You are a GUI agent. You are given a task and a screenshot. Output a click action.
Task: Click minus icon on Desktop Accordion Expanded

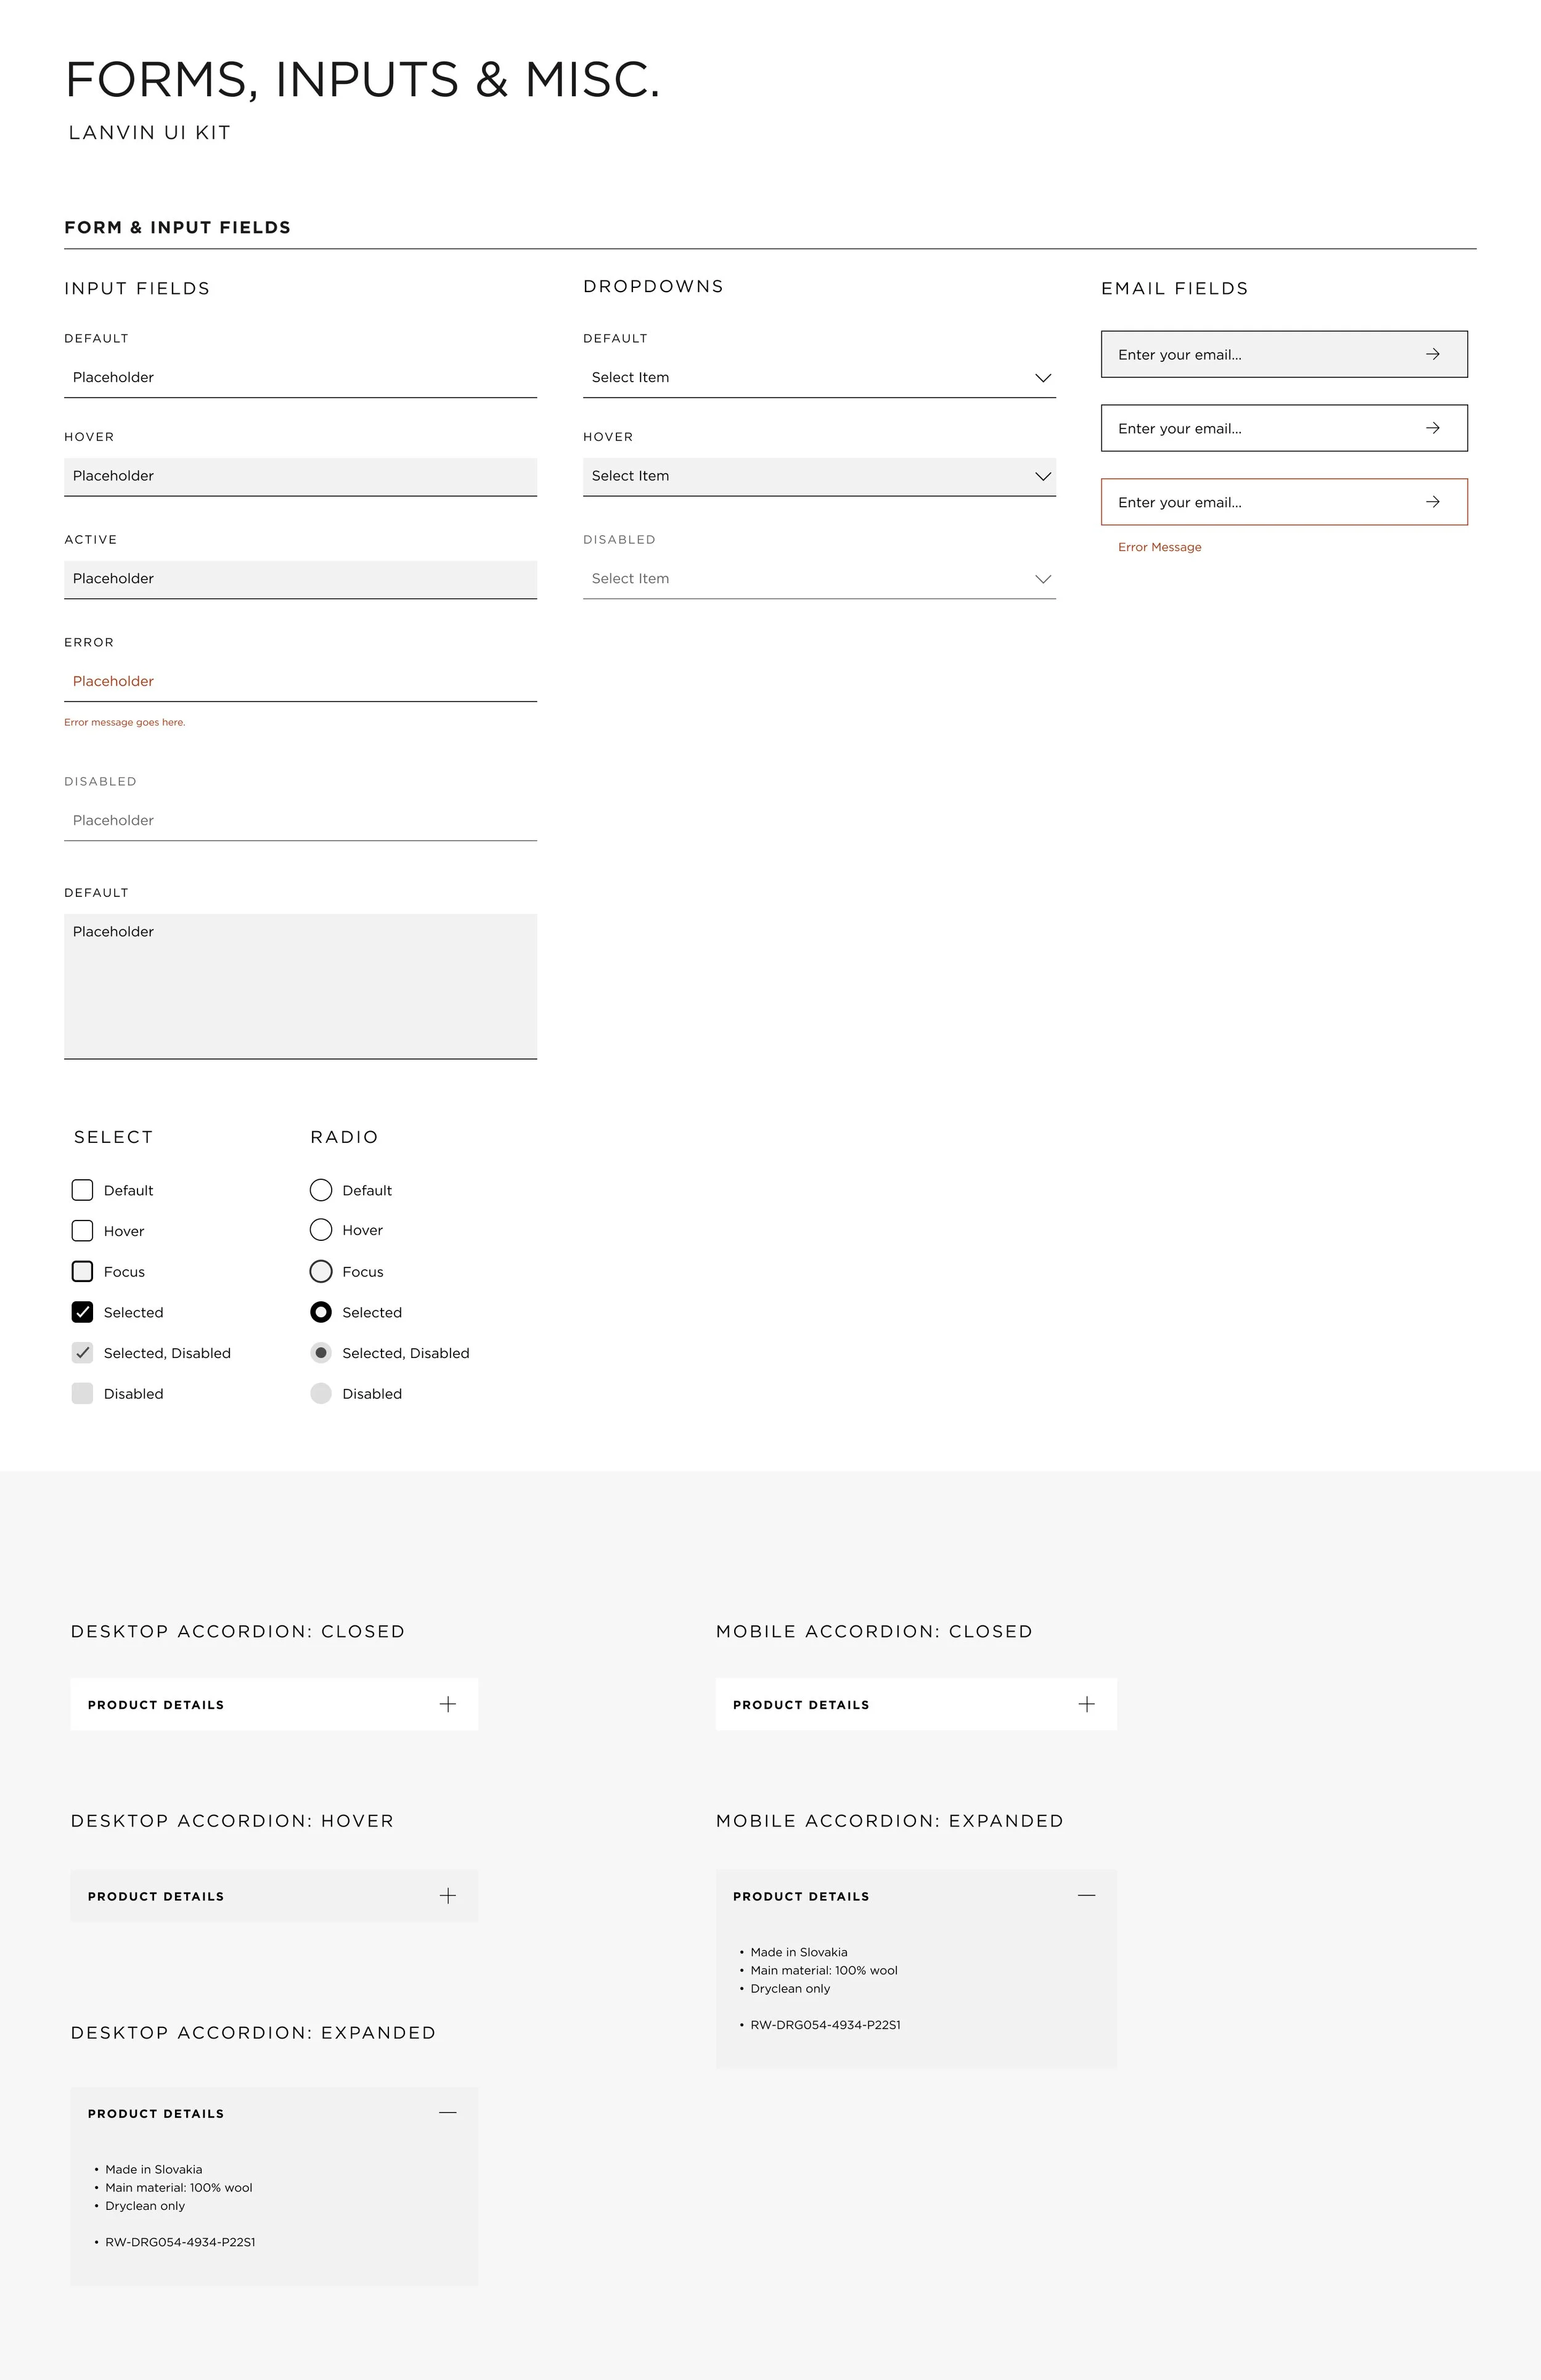(448, 2112)
